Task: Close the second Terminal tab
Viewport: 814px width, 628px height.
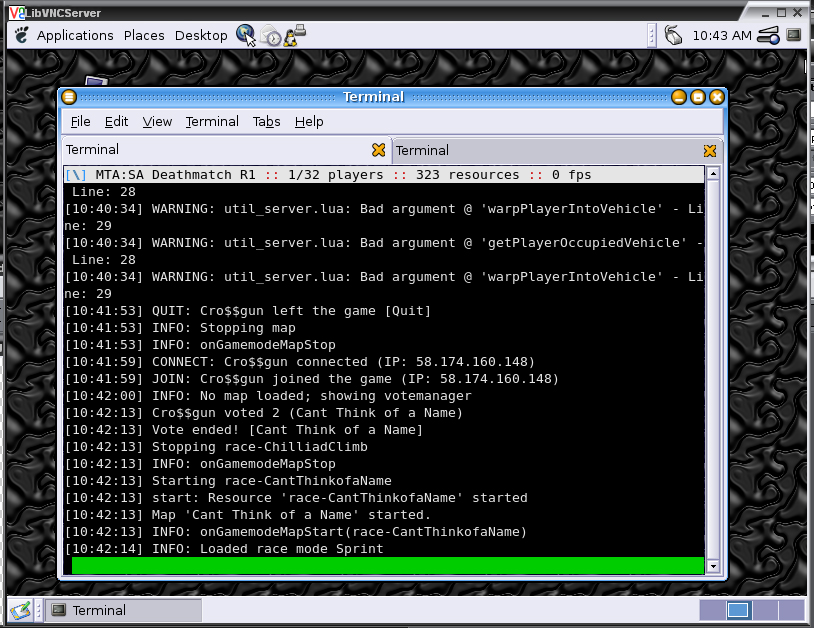Action: (x=709, y=151)
